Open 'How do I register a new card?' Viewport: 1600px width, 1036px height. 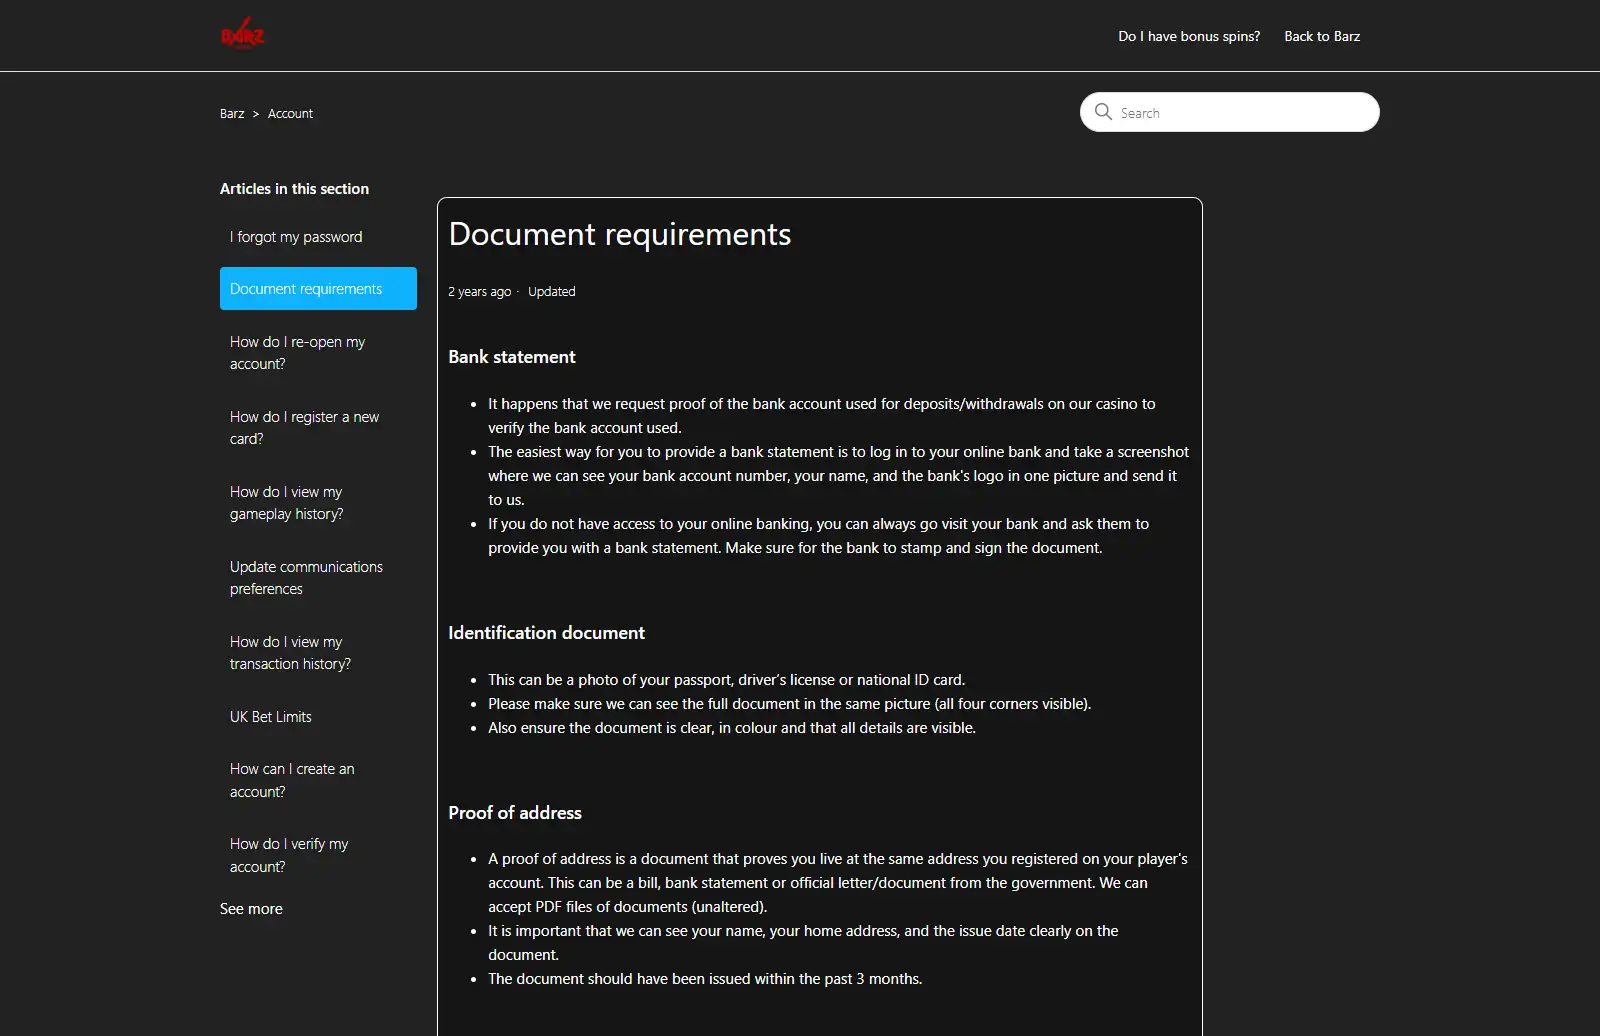point(318,428)
